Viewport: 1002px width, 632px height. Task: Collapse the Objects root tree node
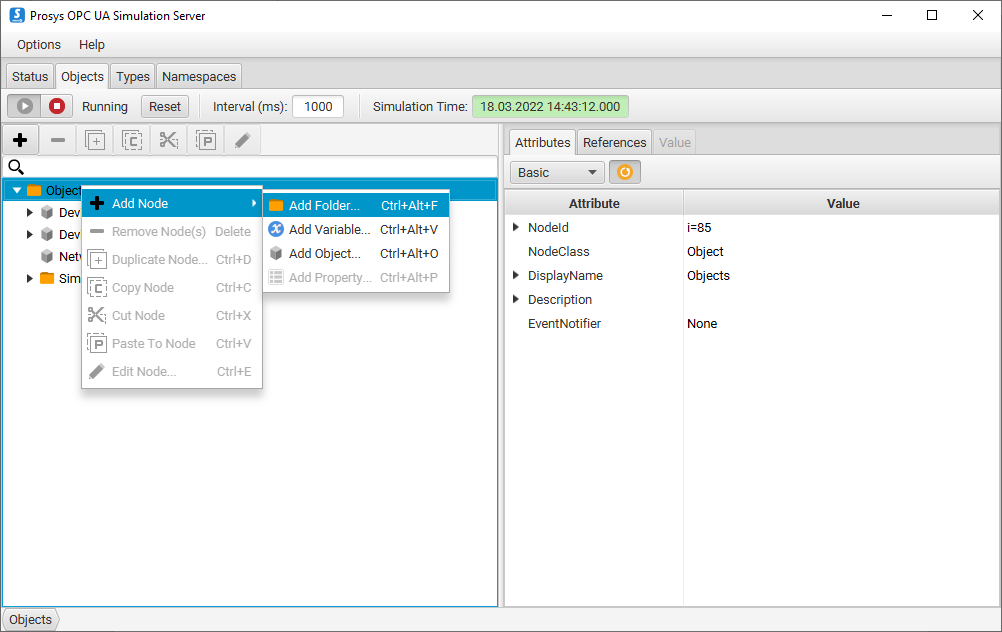17,190
